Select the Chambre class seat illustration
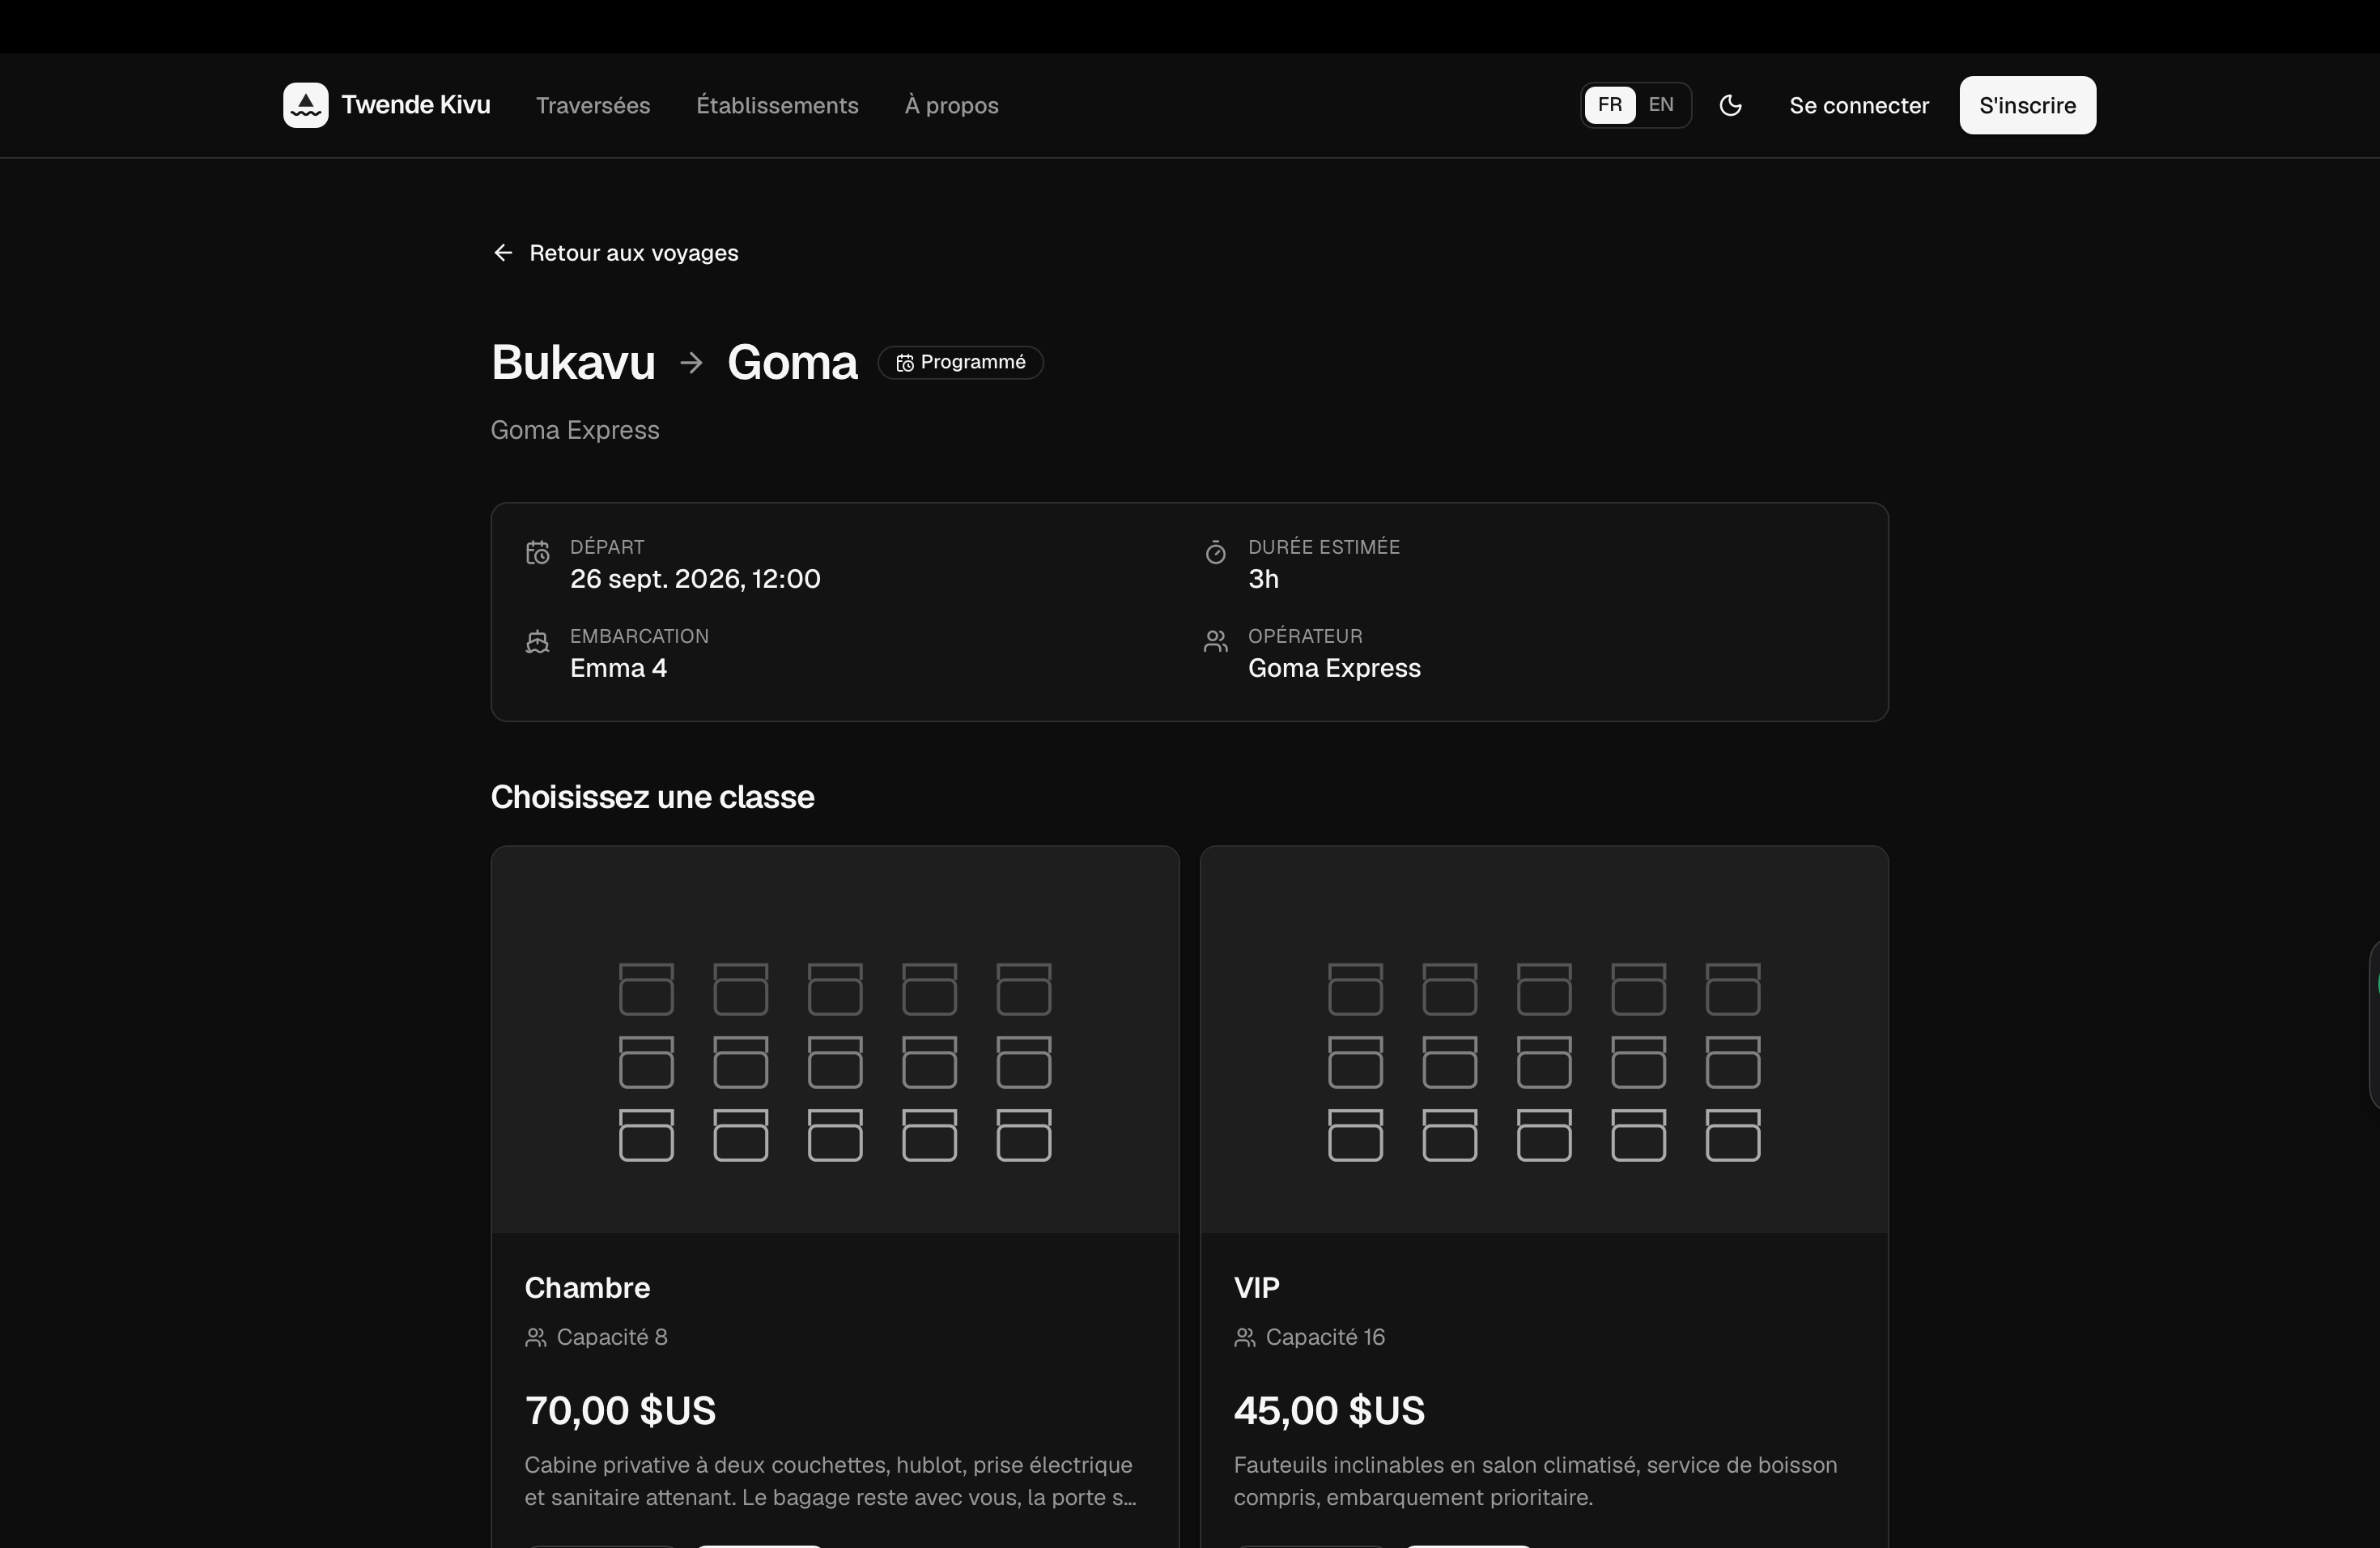The image size is (2380, 1548). point(835,1040)
